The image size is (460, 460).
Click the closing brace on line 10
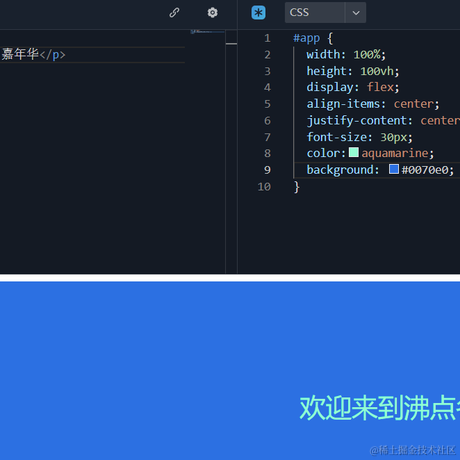[x=297, y=187]
